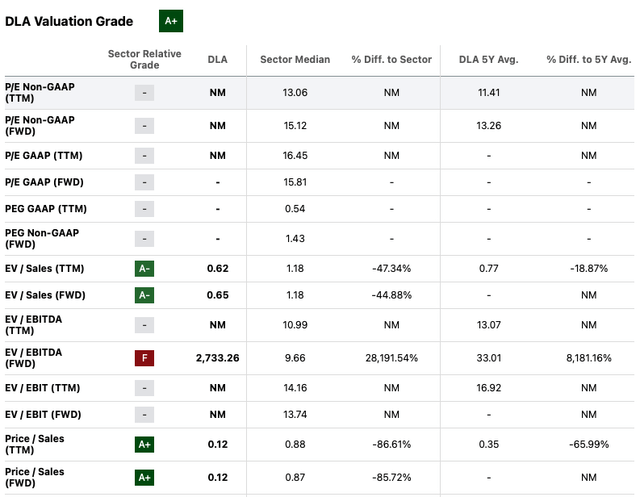The height and width of the screenshot is (497, 640).
Task: Select the P/E Non-GAAP (TTM) row label
Action: [x=40, y=93]
